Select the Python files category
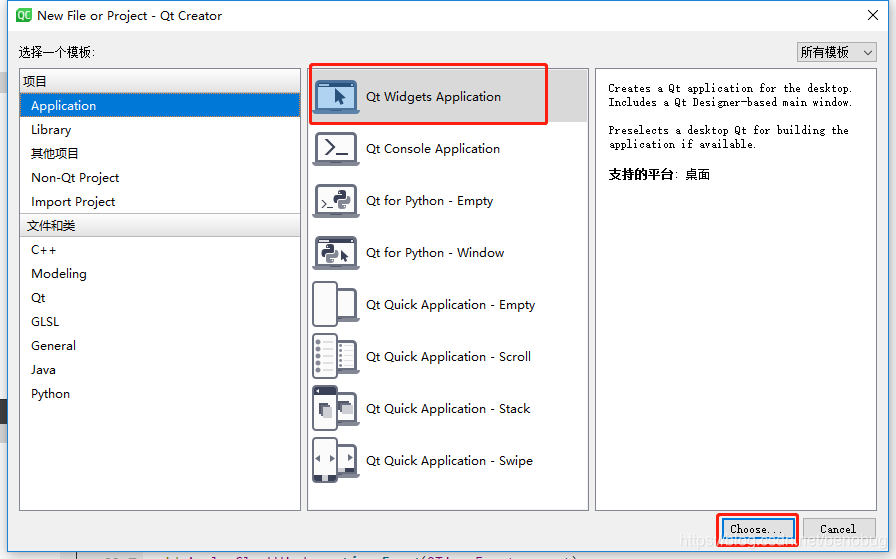 coord(160,394)
